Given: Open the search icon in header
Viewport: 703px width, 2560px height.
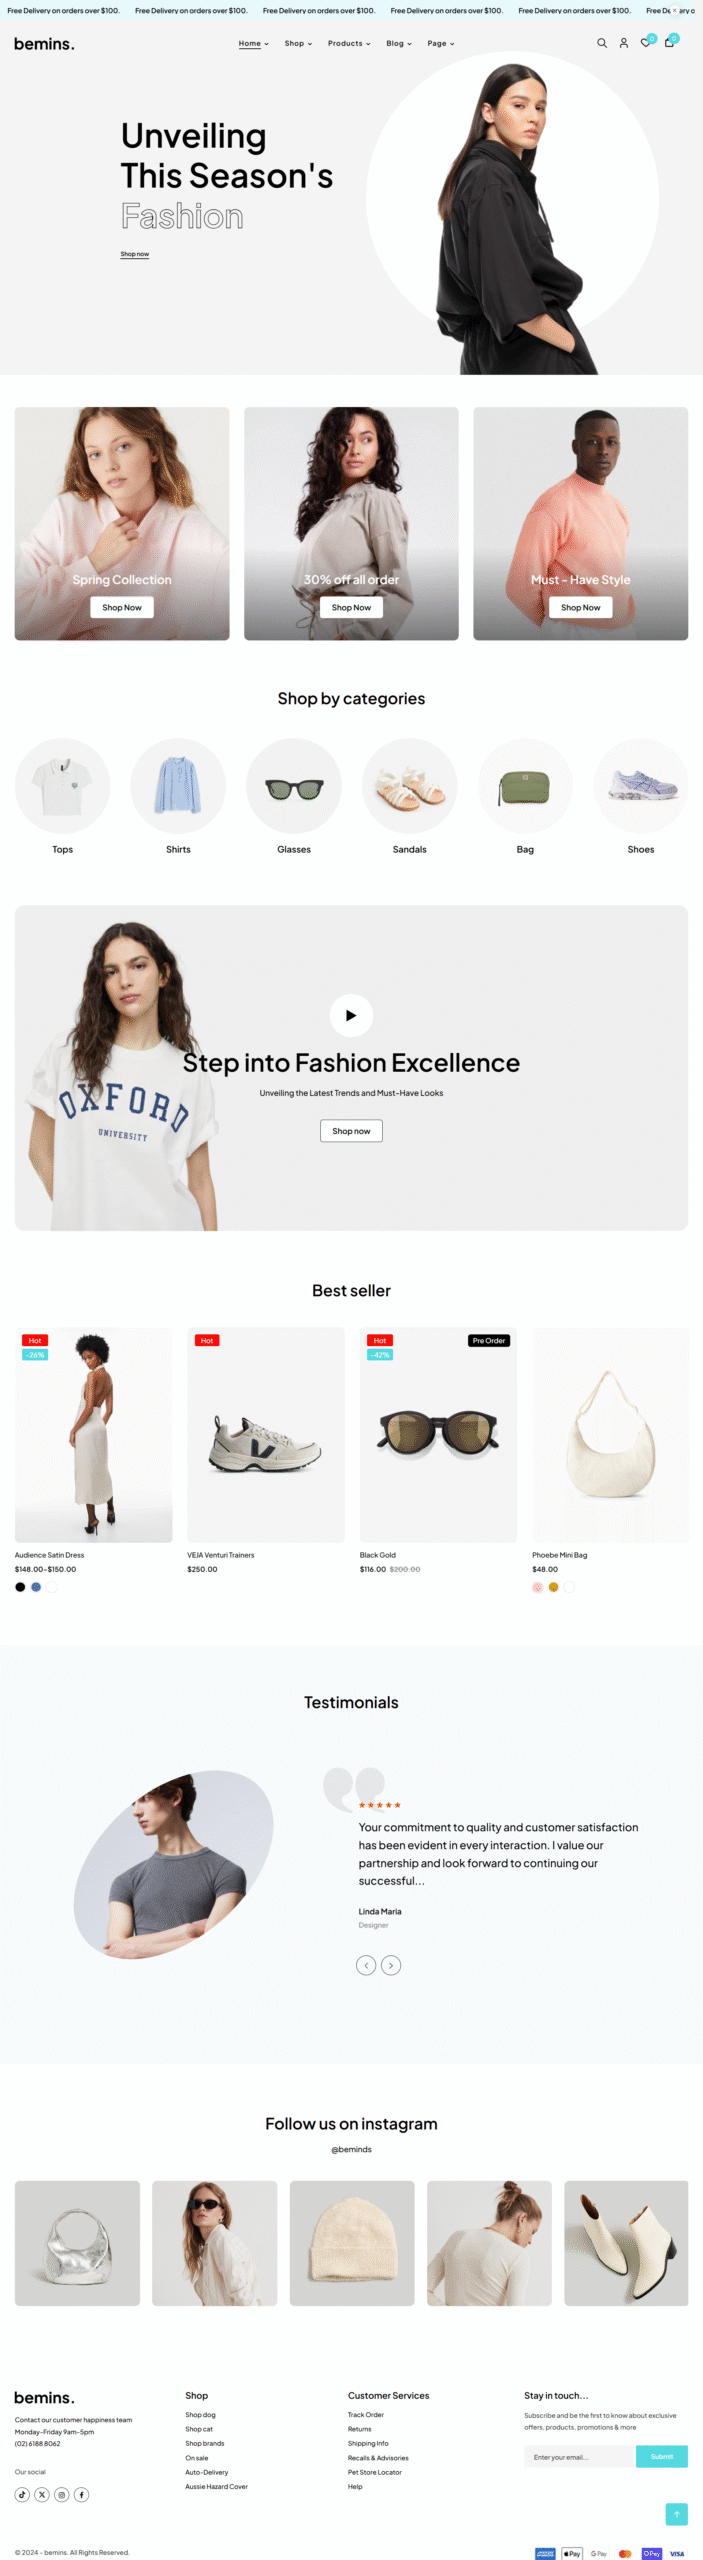Looking at the screenshot, I should [x=602, y=43].
